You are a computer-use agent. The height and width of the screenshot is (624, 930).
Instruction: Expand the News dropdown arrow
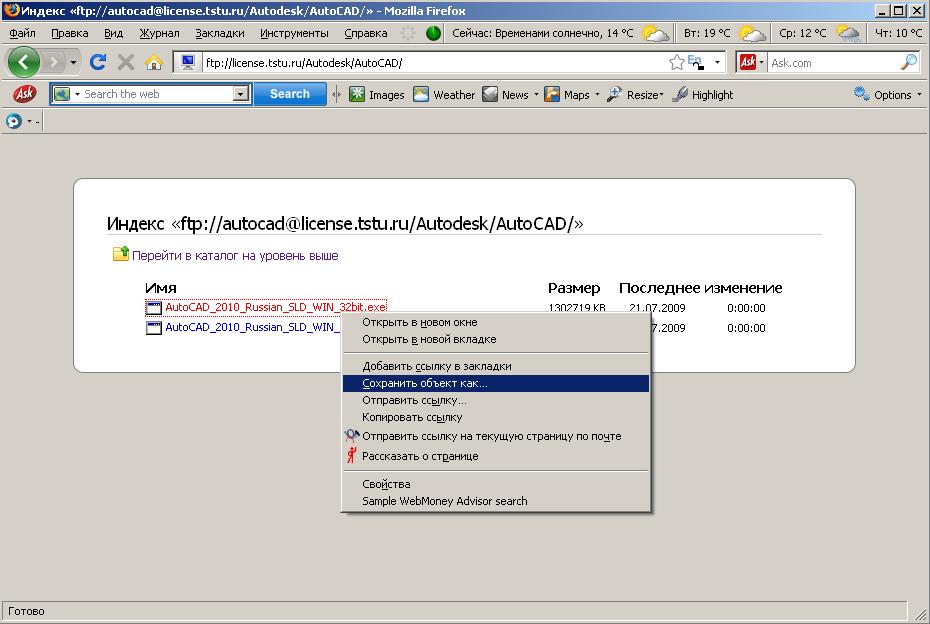[x=536, y=94]
